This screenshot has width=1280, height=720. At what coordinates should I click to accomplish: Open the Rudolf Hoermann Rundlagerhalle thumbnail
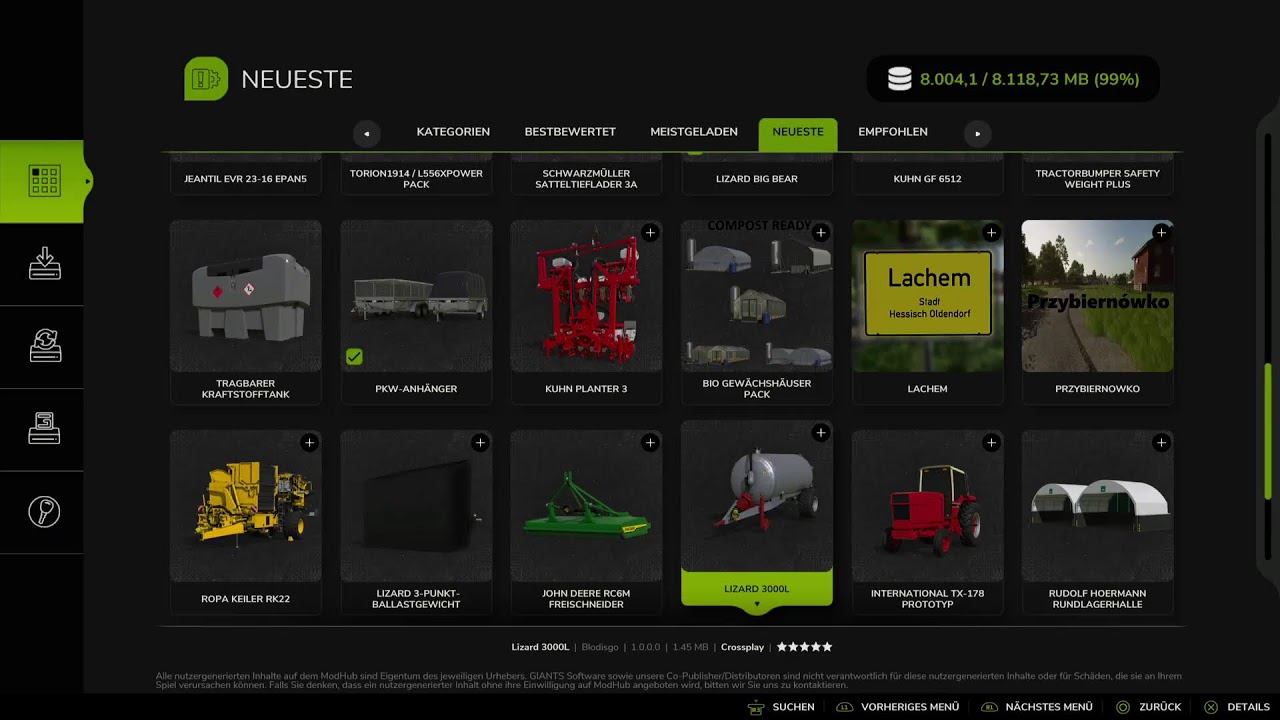[1097, 506]
